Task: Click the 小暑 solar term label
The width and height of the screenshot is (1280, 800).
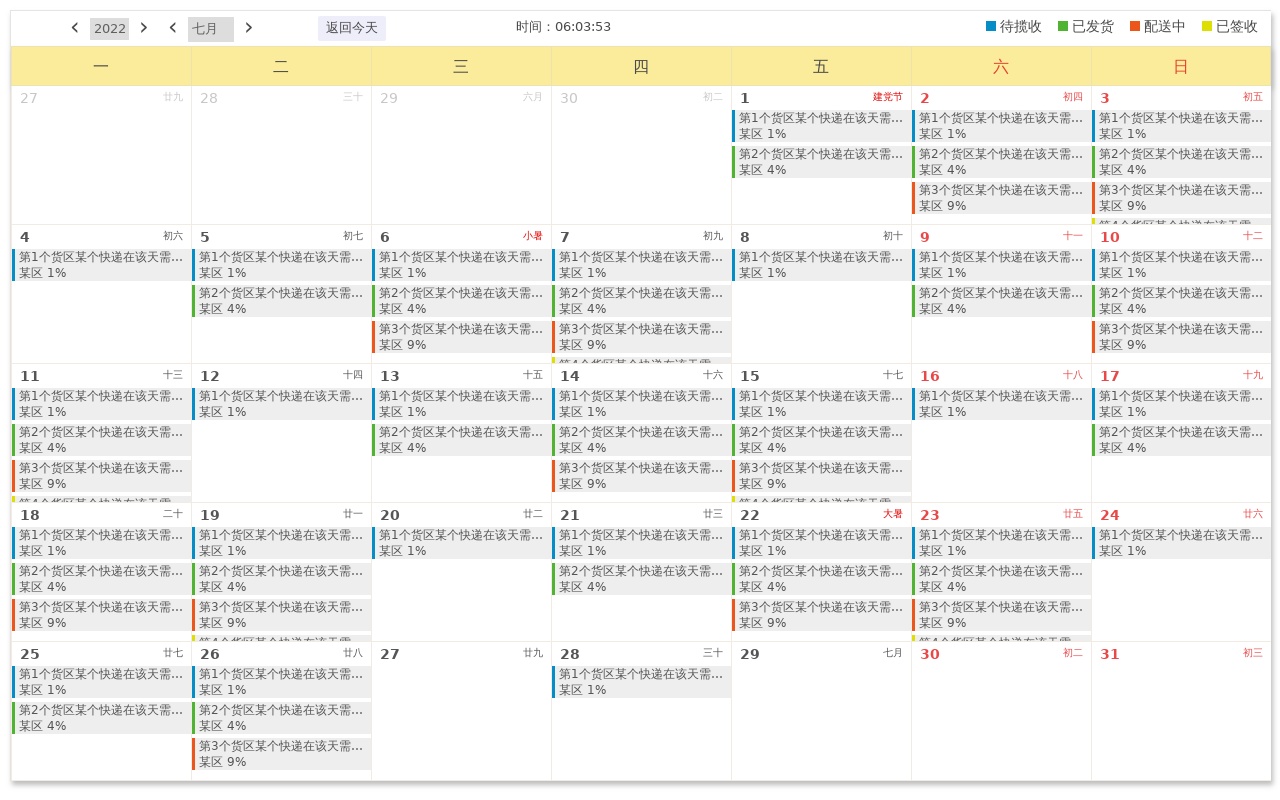Action: (x=532, y=236)
